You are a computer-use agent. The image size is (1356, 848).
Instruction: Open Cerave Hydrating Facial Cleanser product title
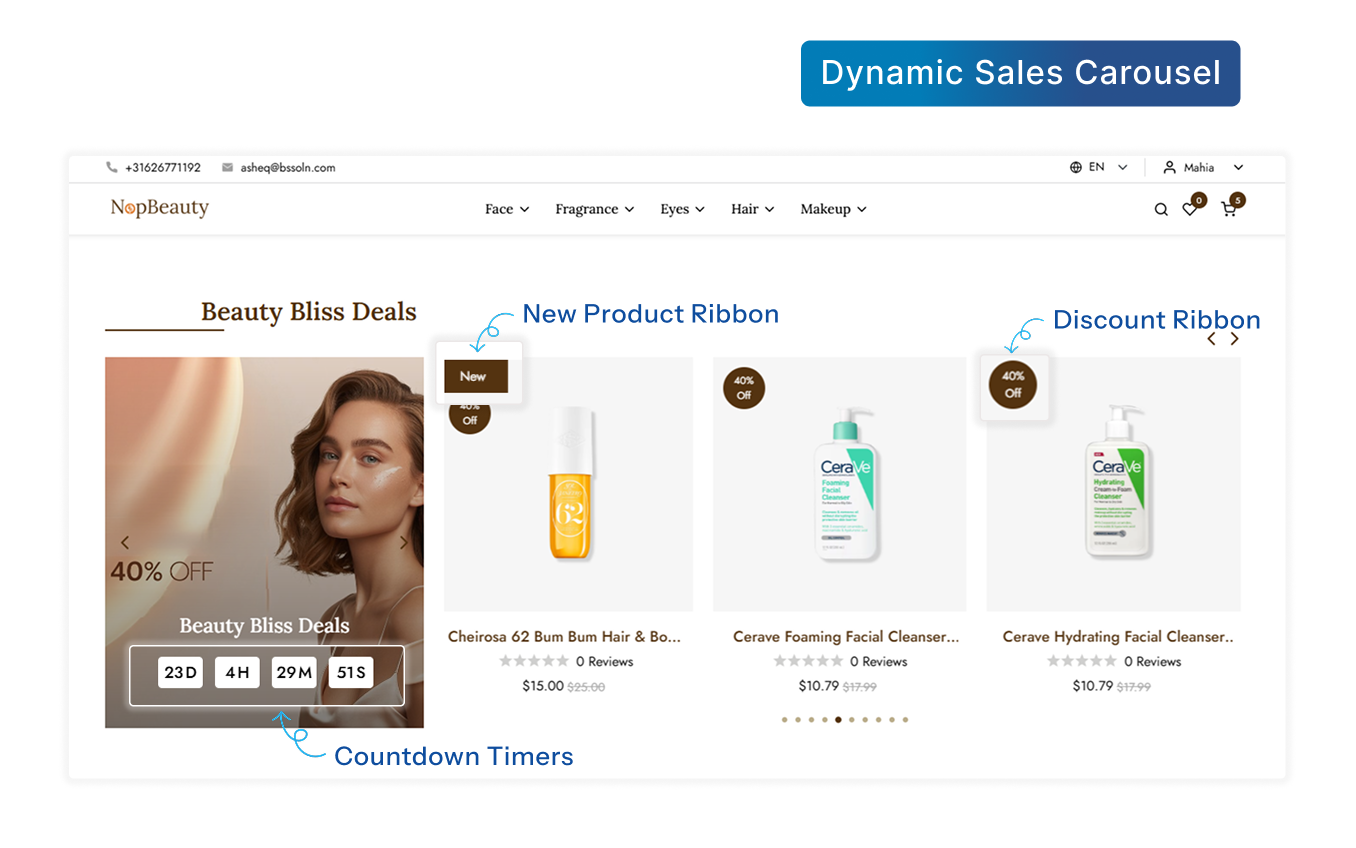(1118, 636)
